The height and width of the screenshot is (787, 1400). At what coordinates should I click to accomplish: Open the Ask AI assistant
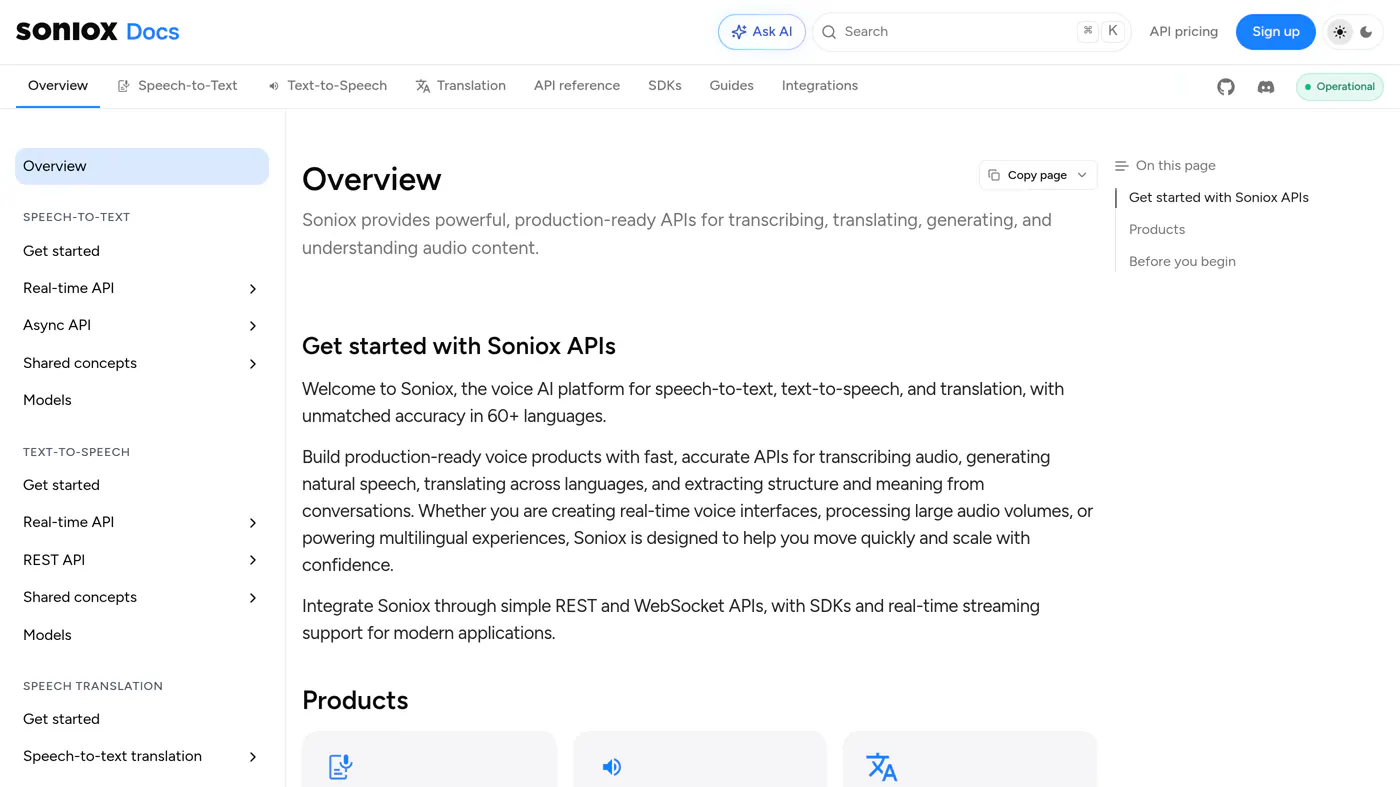762,32
